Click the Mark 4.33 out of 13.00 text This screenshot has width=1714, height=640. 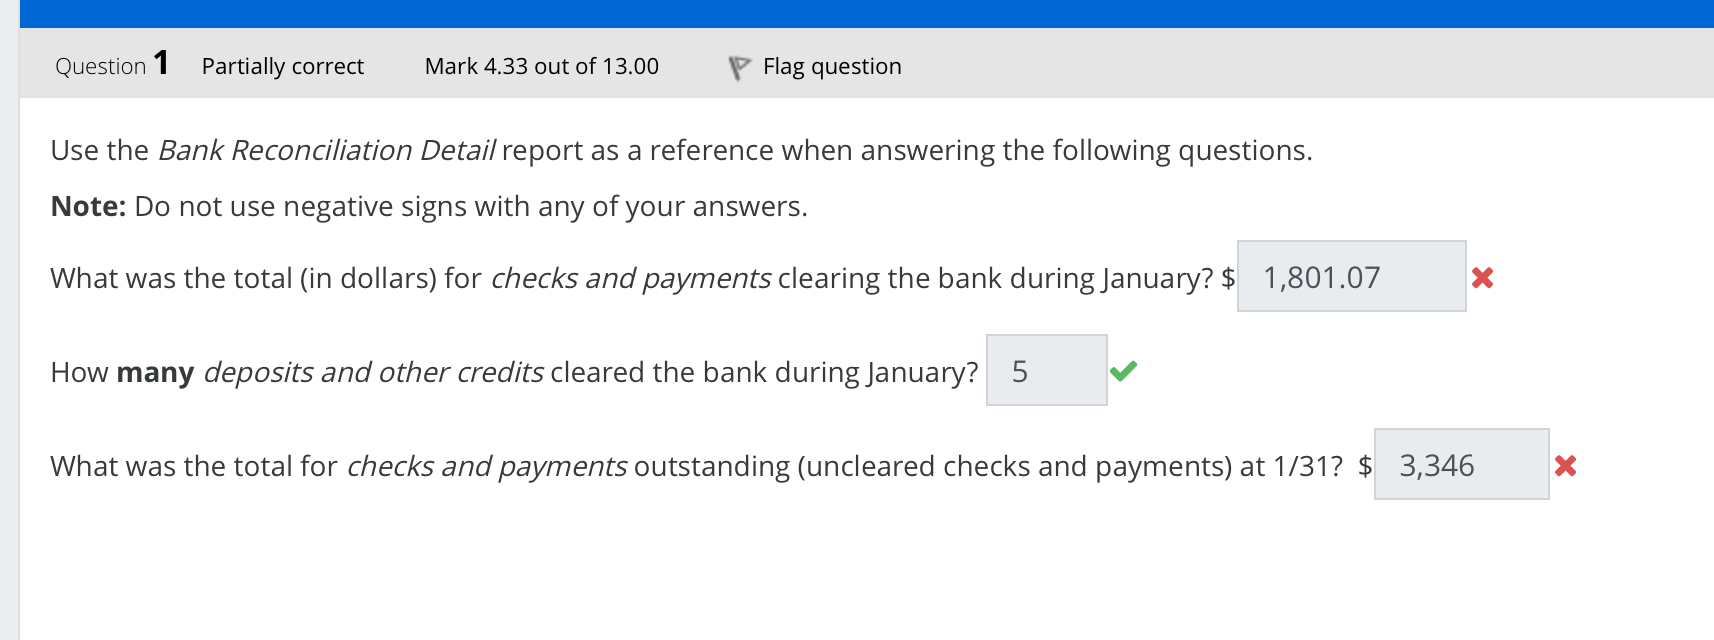(x=541, y=66)
